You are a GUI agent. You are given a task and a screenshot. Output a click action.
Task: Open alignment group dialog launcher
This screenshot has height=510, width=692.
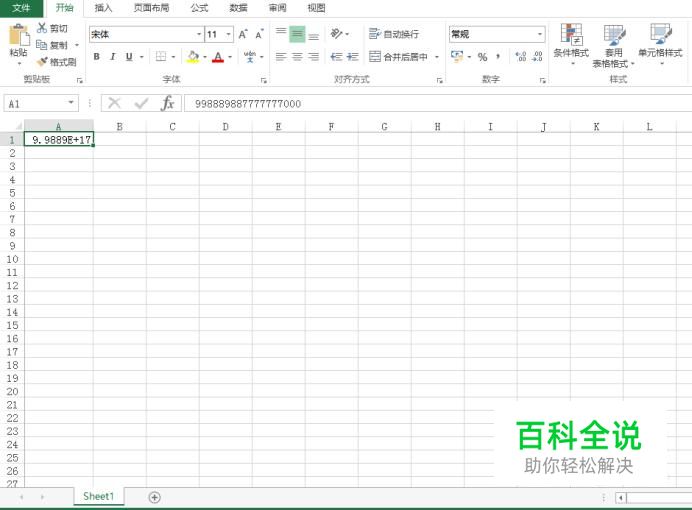[x=440, y=80]
